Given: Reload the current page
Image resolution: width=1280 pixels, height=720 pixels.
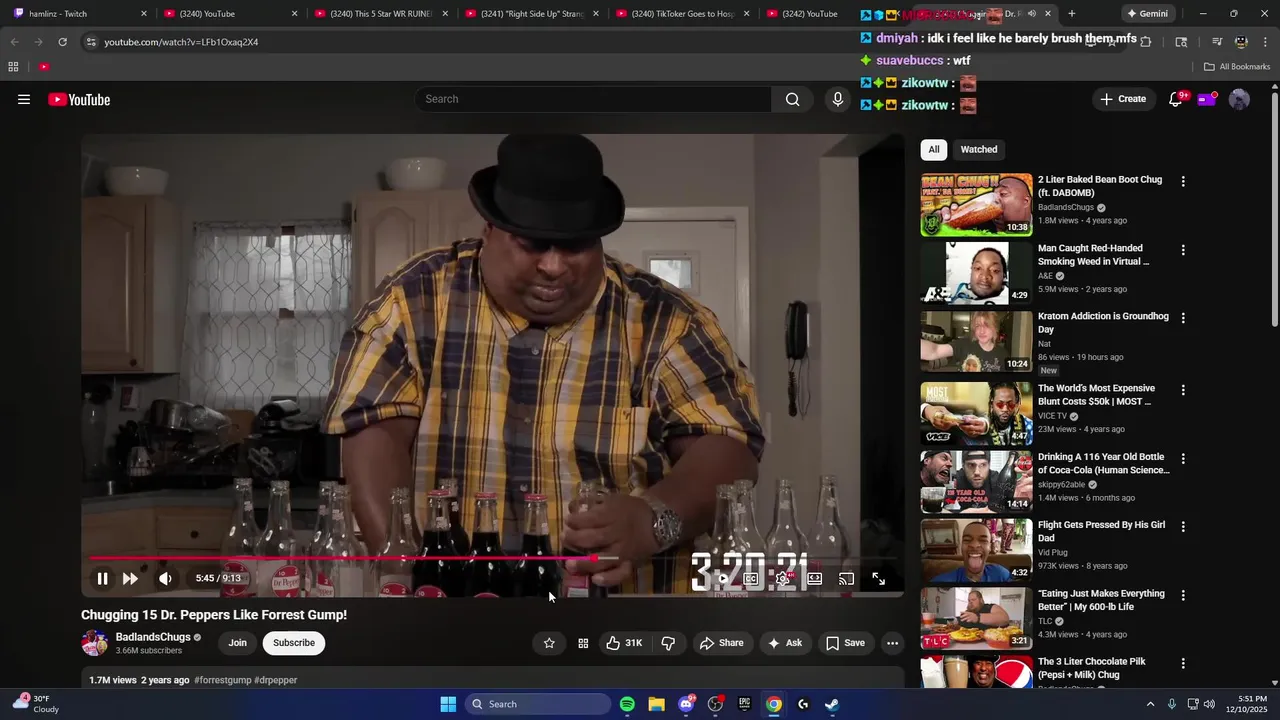Looking at the screenshot, I should [62, 42].
